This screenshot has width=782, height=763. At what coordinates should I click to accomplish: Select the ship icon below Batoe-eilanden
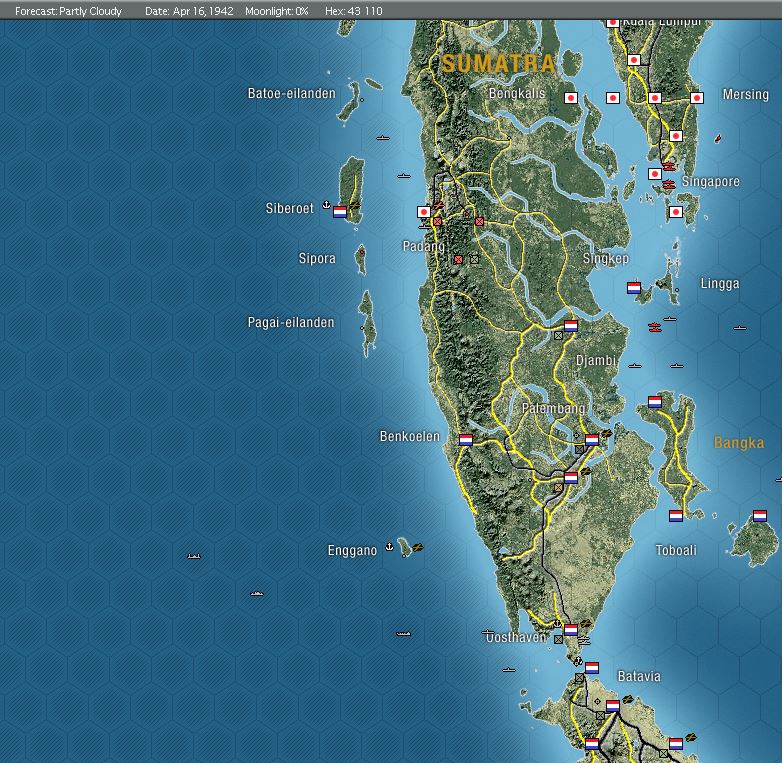pos(383,138)
